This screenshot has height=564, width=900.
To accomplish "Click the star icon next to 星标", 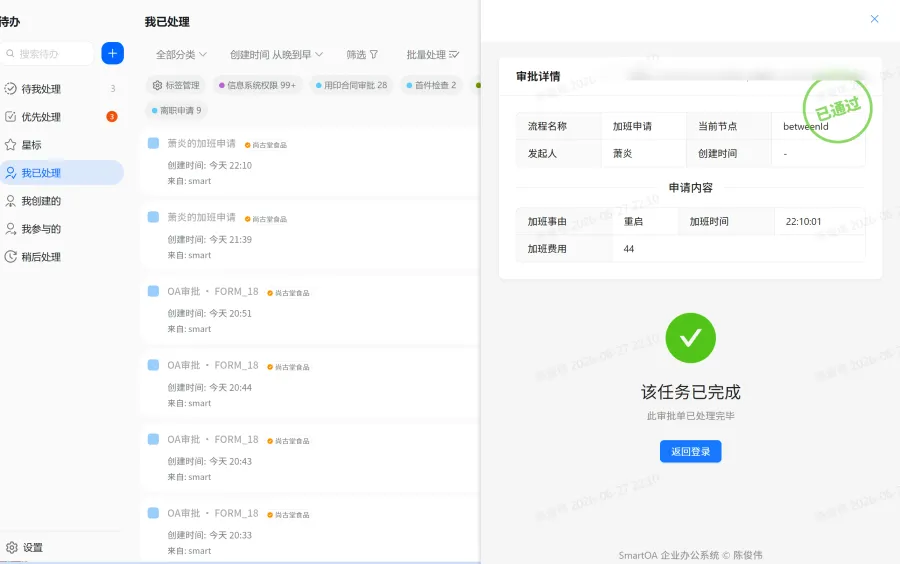I will click(10, 145).
